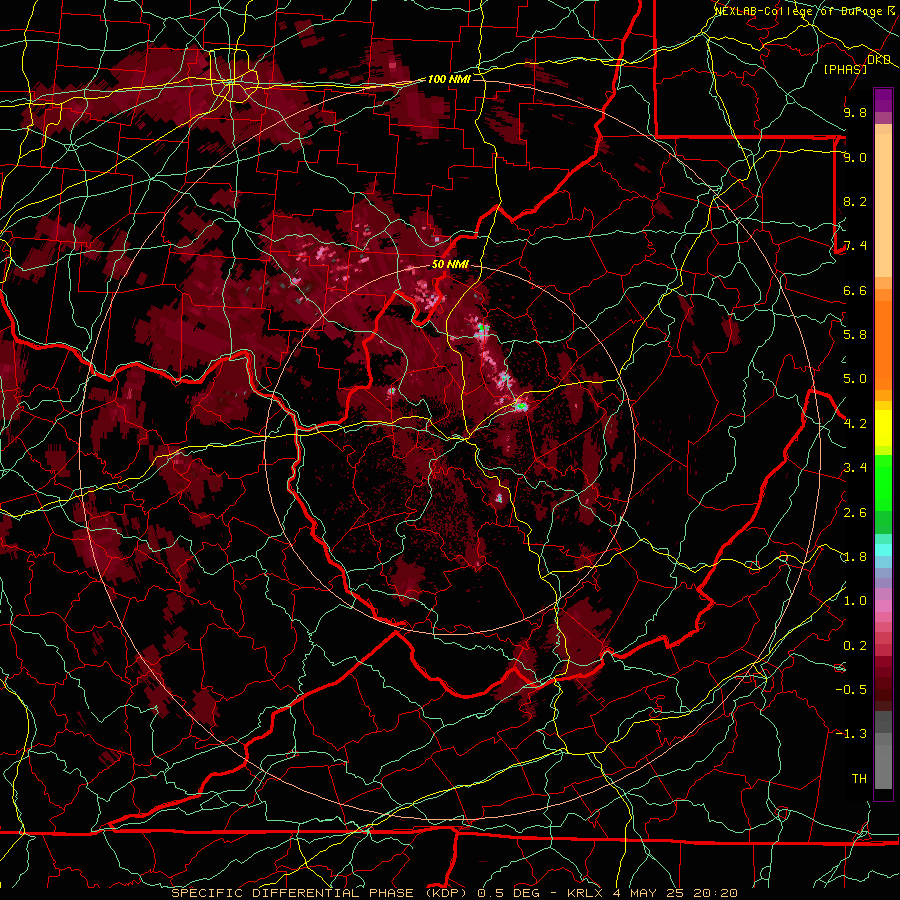Click the 4.2 scale value label
This screenshot has height=900, width=900.
[x=855, y=424]
